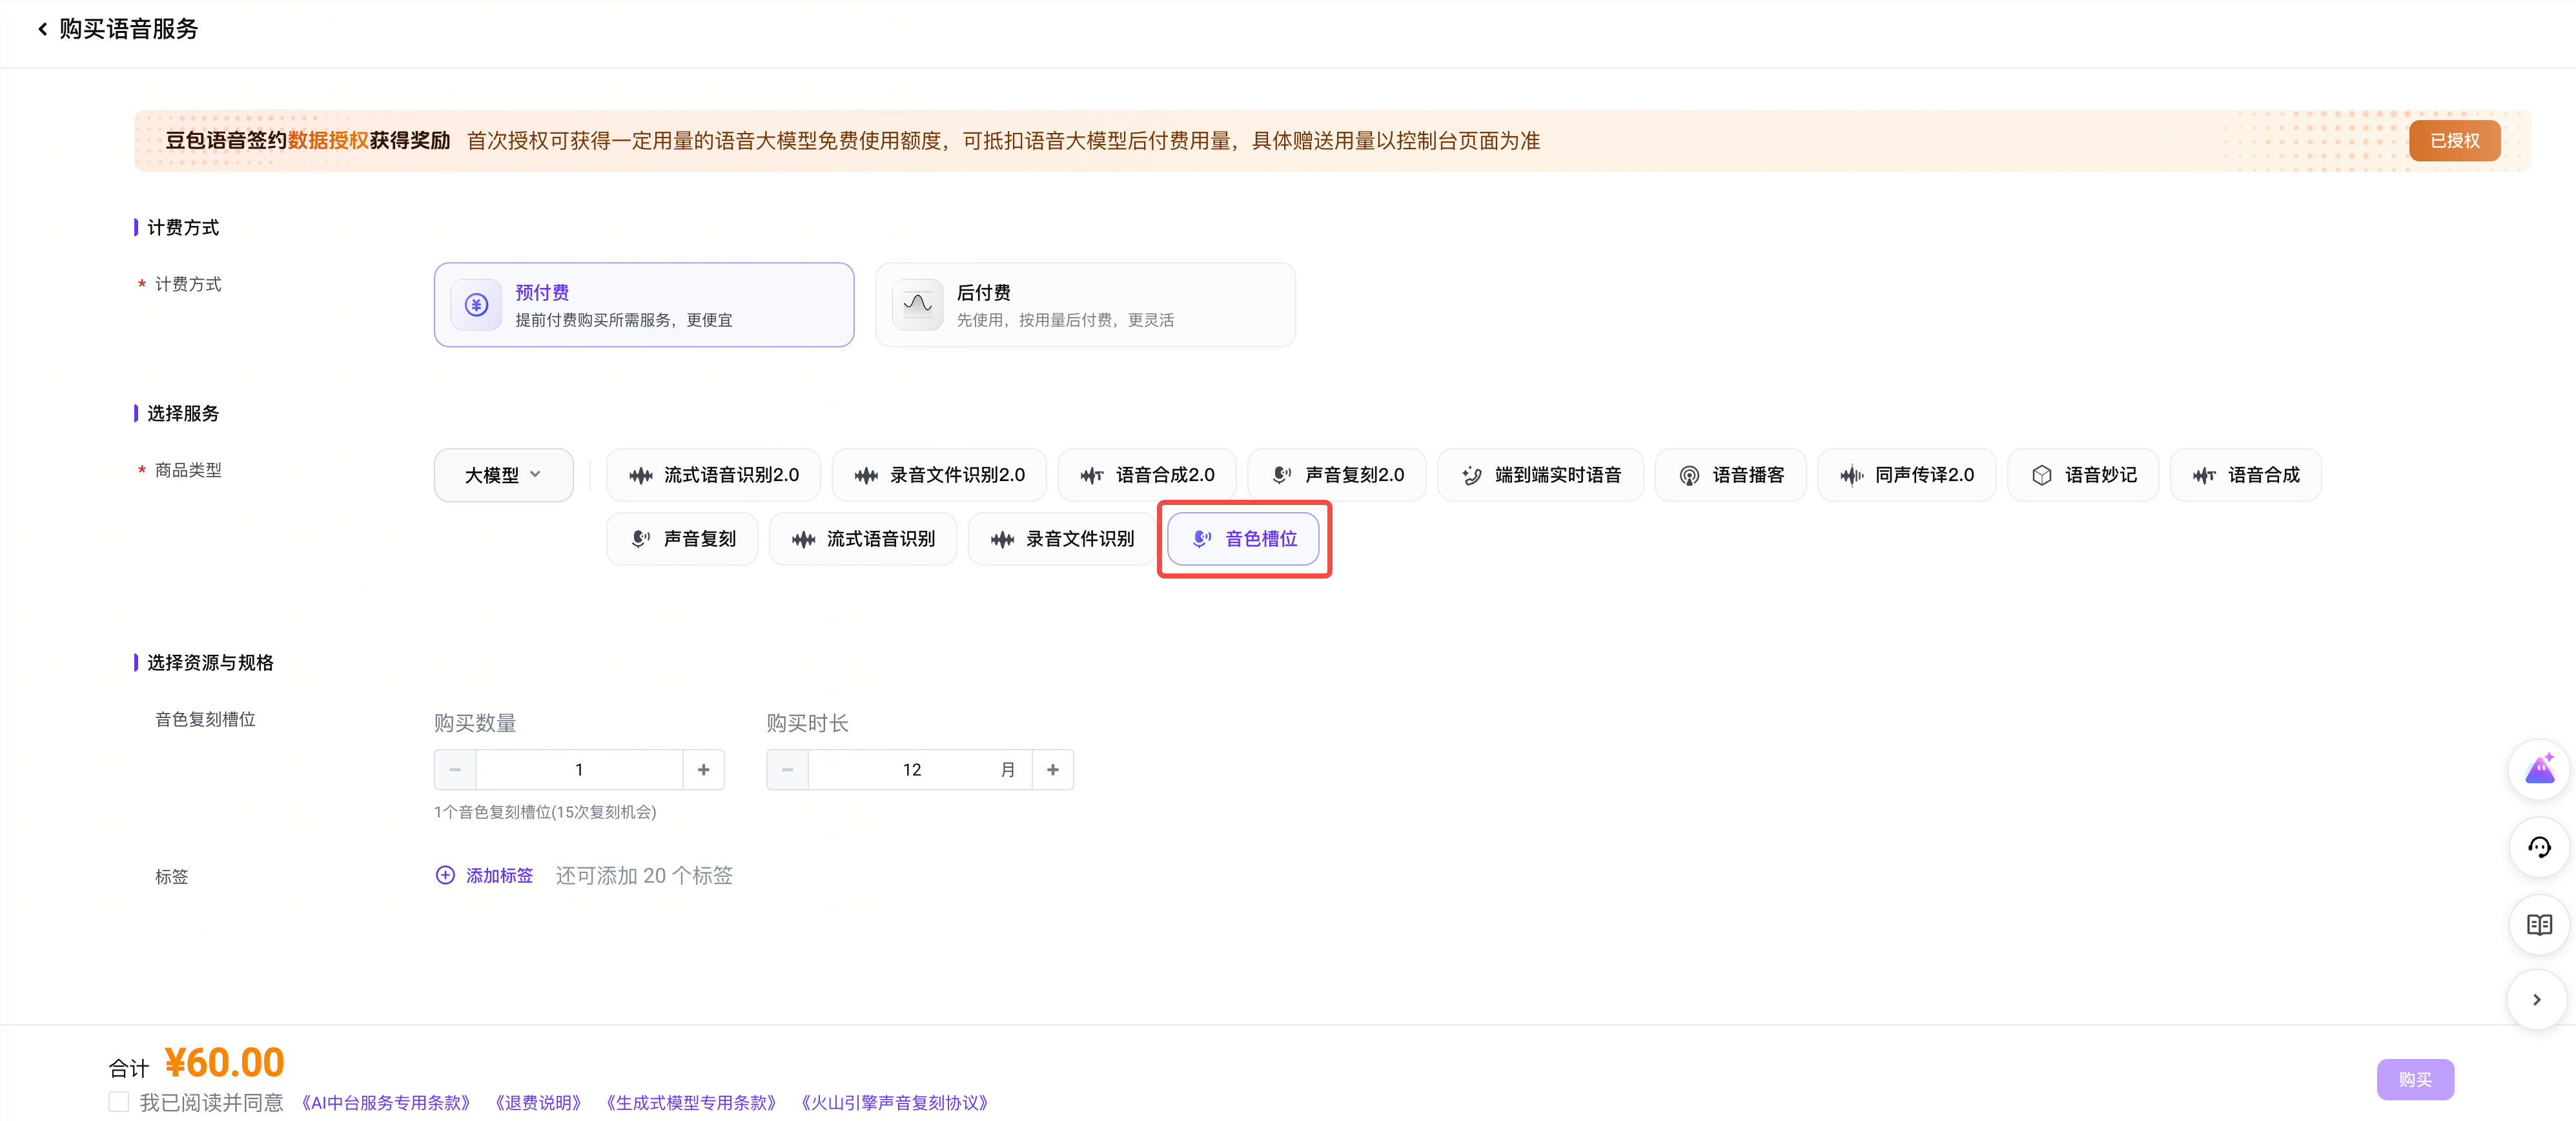Open the 大模型 product type dropdown

coord(503,475)
